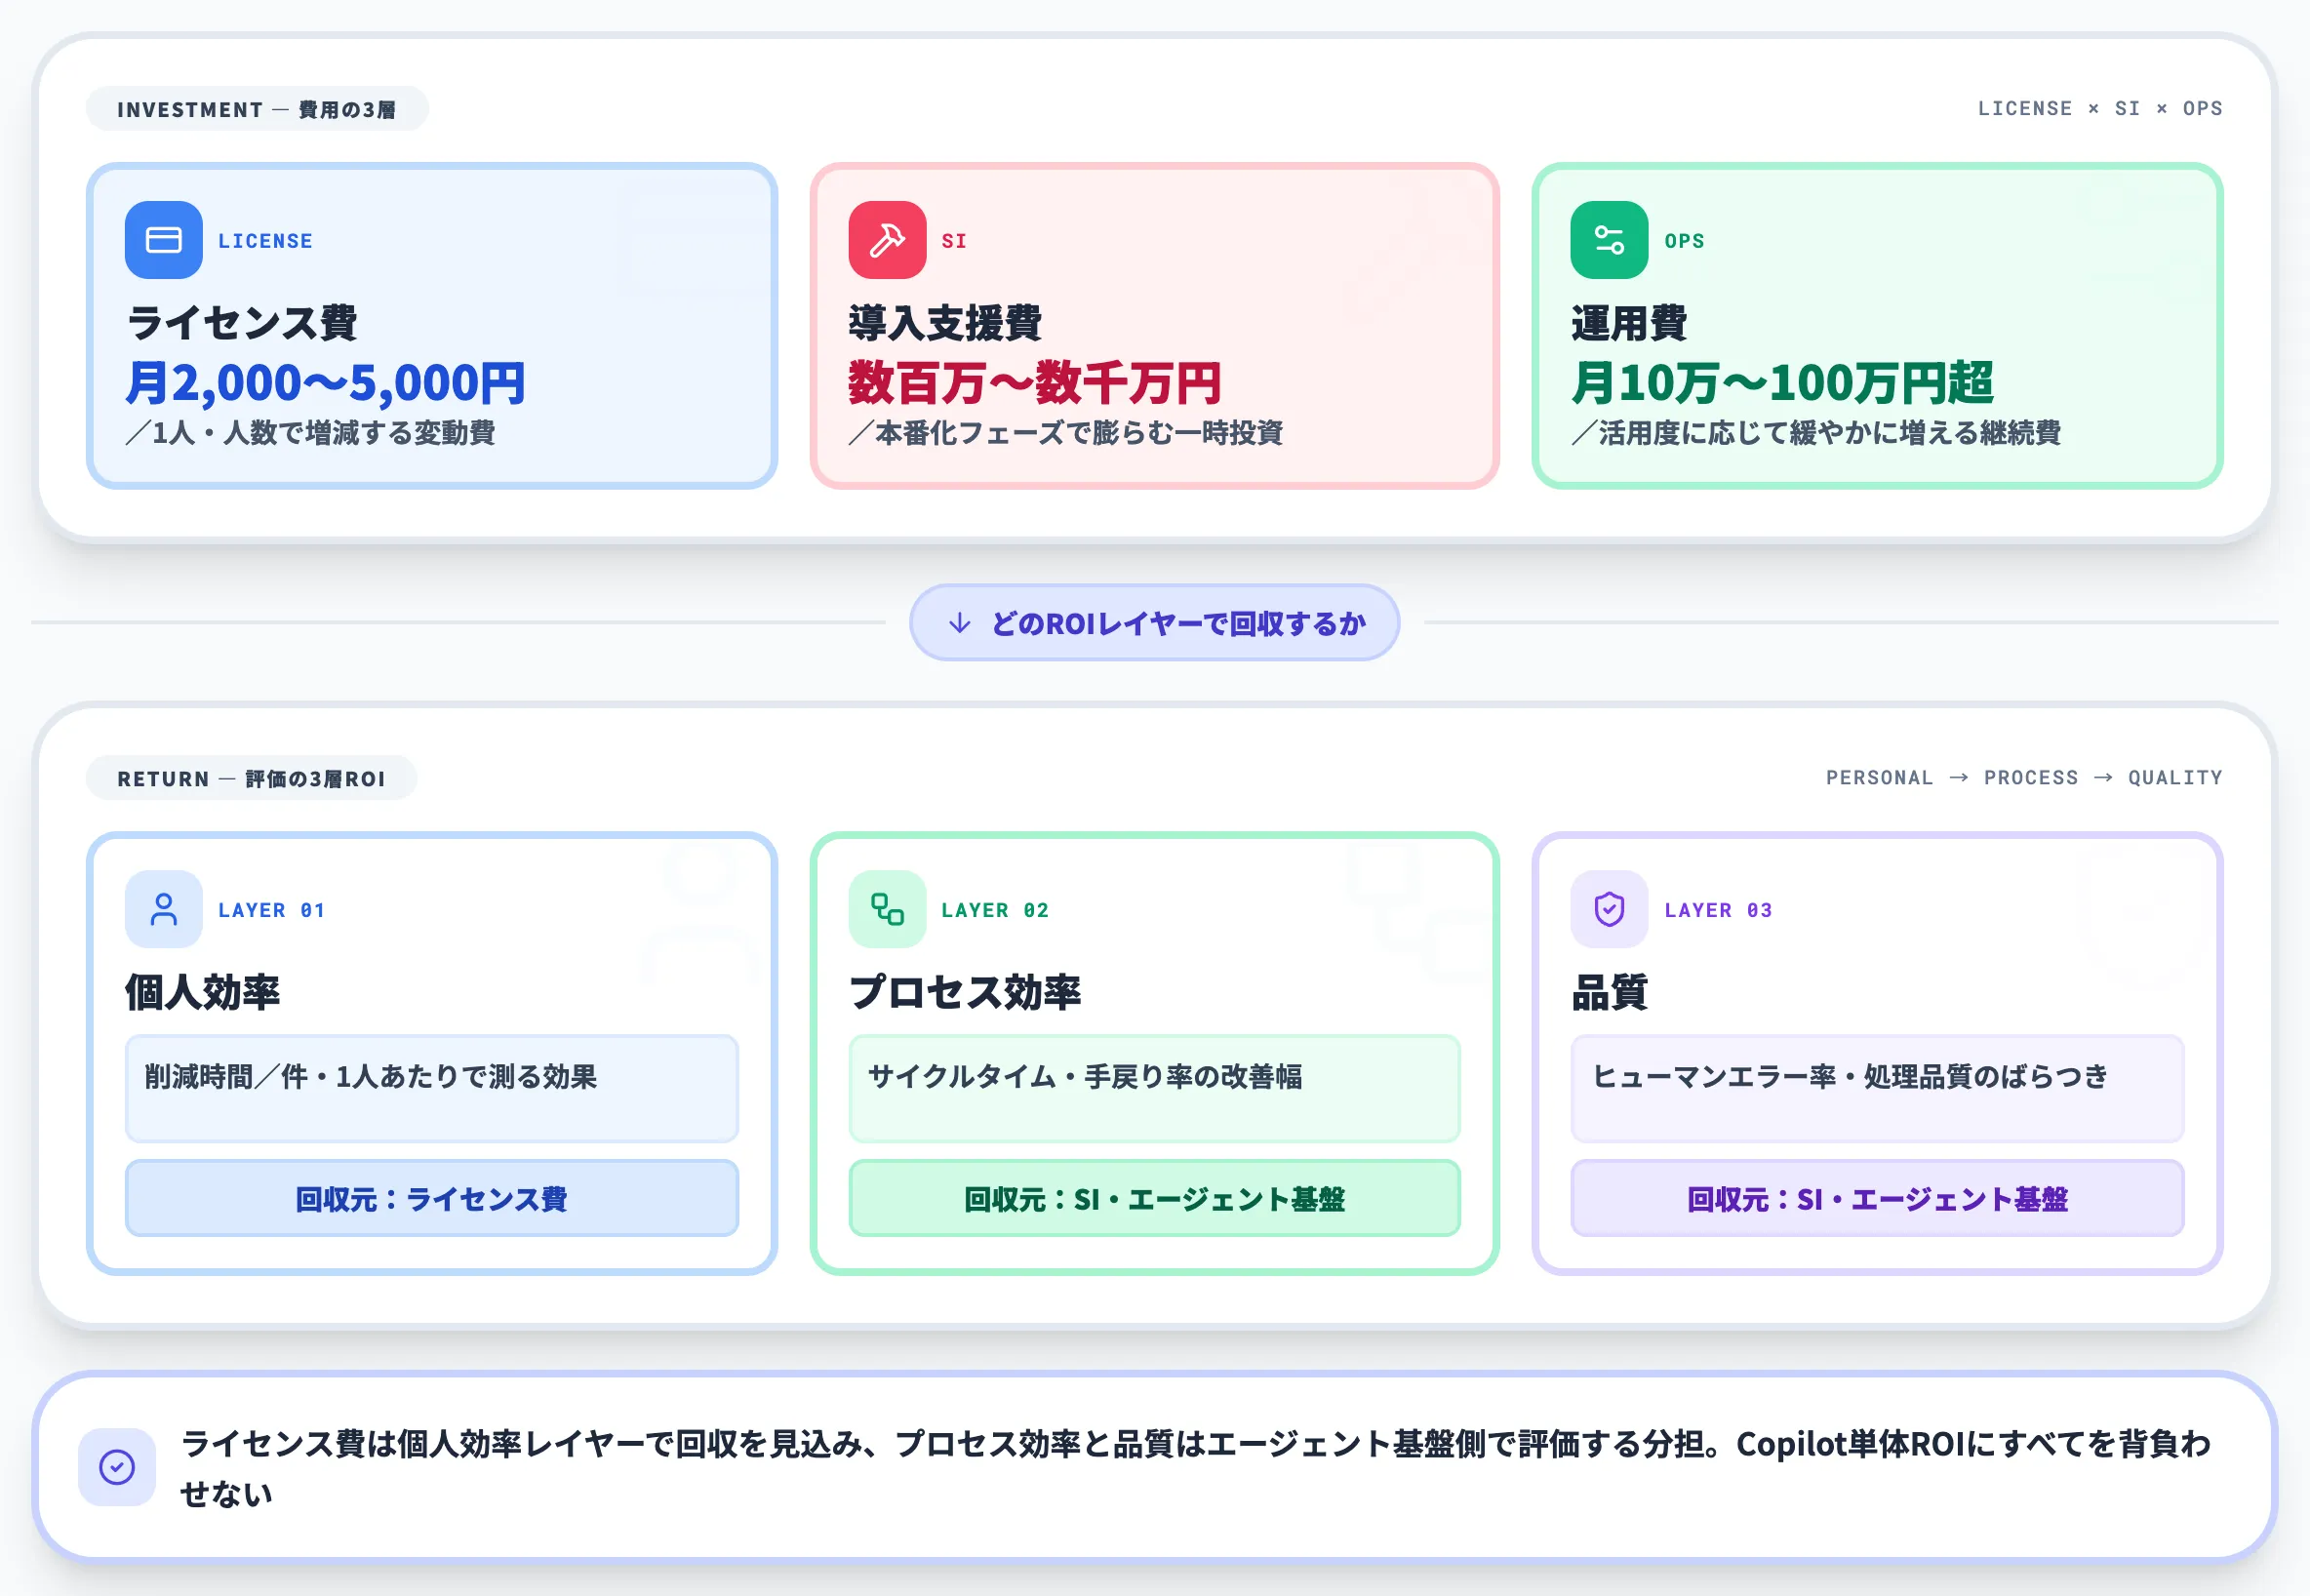Click the price 月10万〜100万円超
The height and width of the screenshot is (1596, 2310).
(x=1782, y=383)
